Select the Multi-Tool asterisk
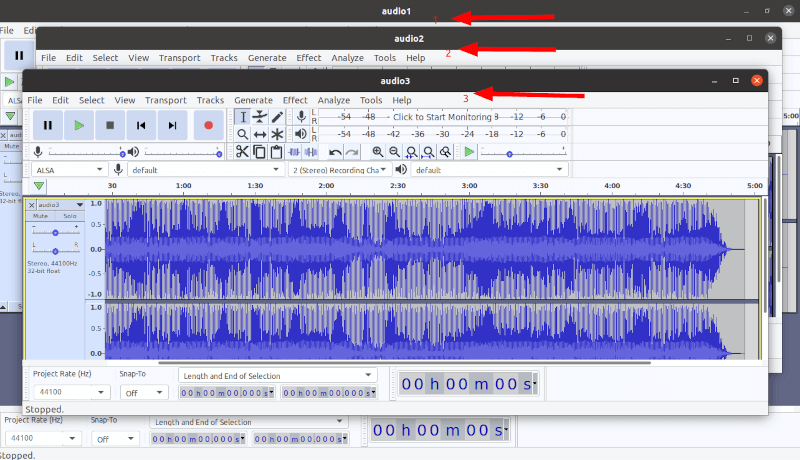This screenshot has height=460, width=800. pos(277,134)
